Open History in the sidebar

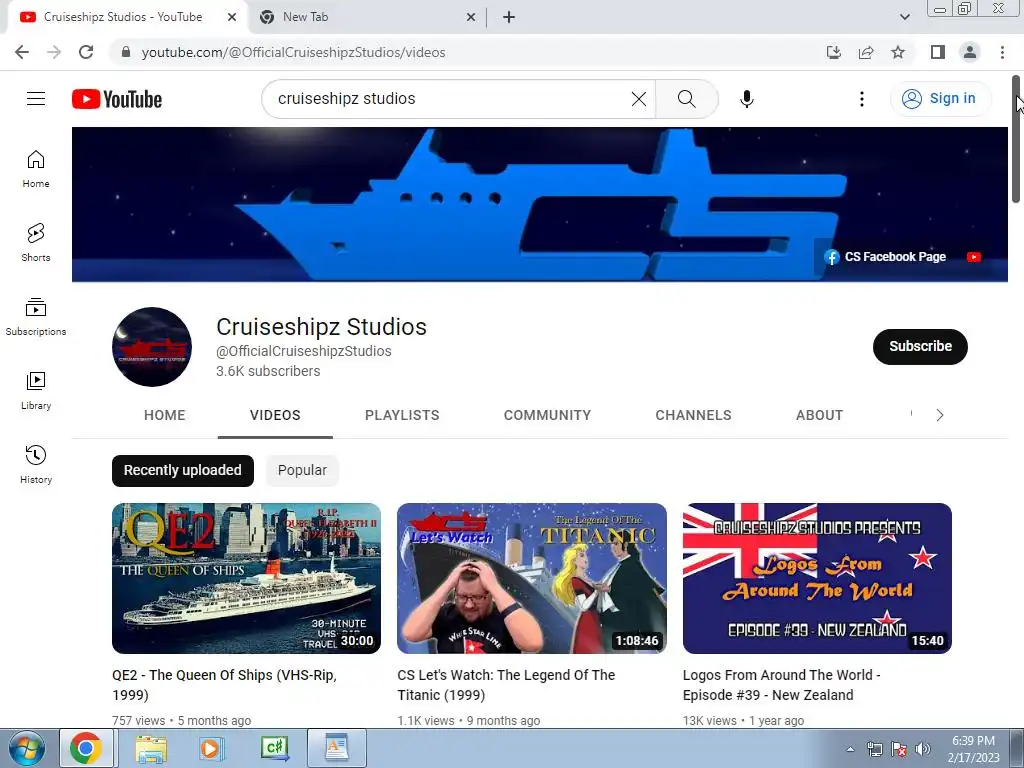tap(36, 464)
